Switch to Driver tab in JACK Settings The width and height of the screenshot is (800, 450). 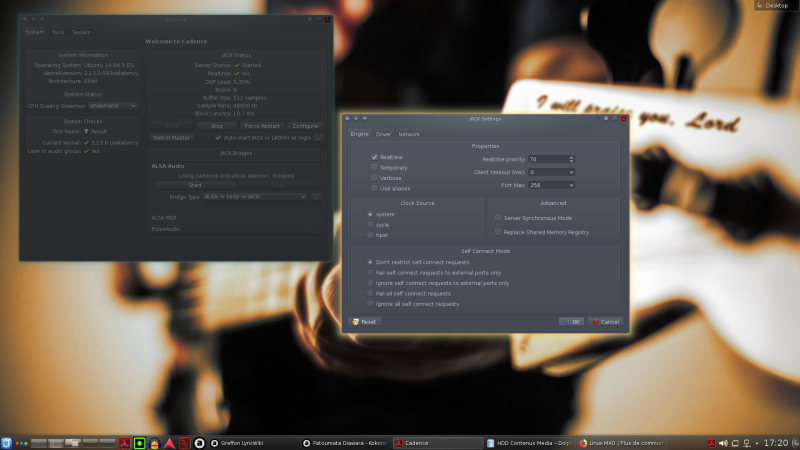click(x=383, y=134)
